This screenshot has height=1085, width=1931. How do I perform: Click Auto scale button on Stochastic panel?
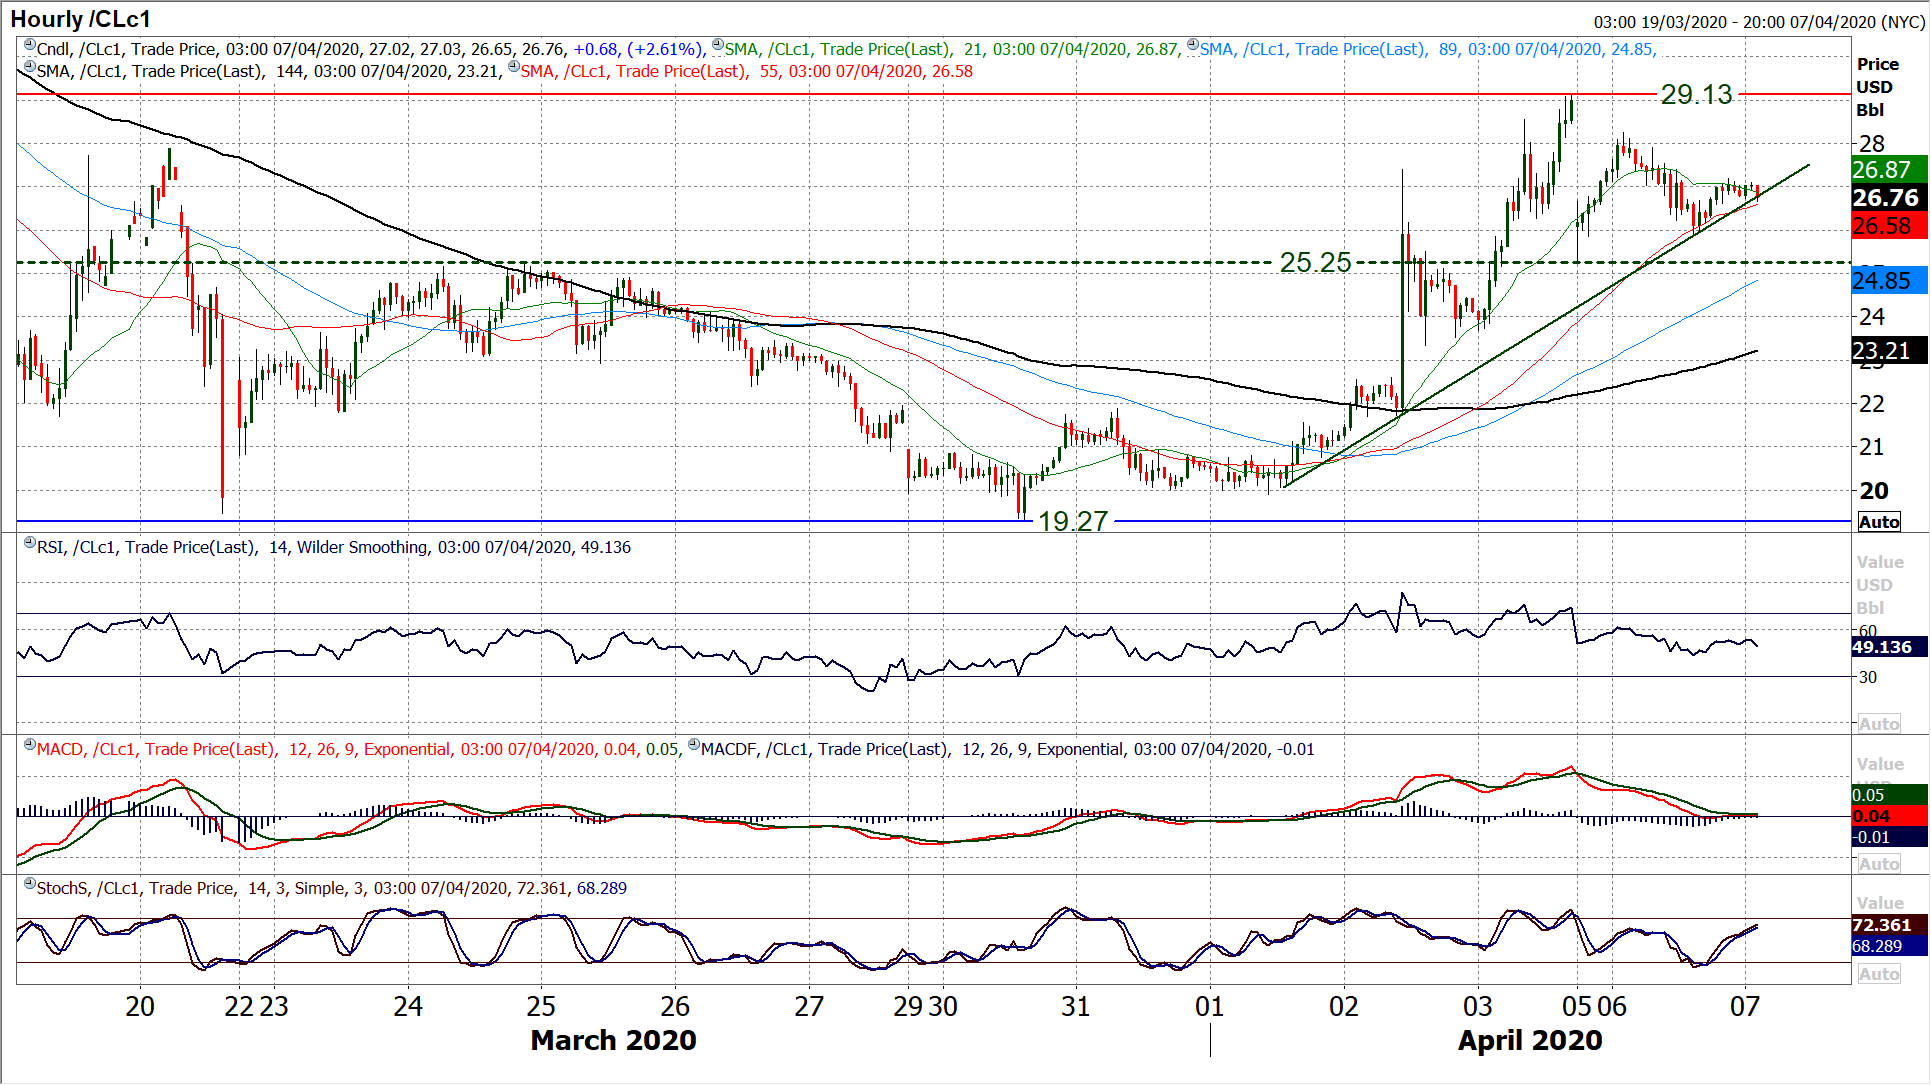(1879, 974)
